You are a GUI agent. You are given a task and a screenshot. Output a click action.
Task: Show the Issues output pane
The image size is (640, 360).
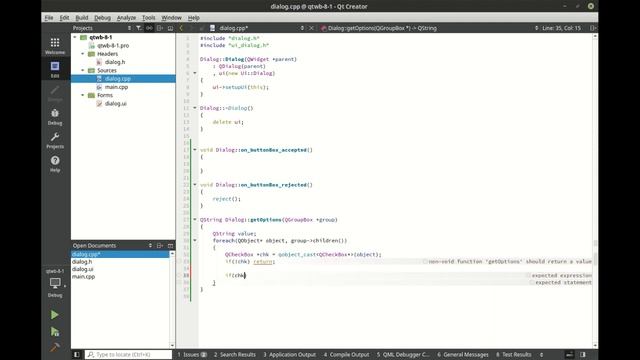click(192, 354)
